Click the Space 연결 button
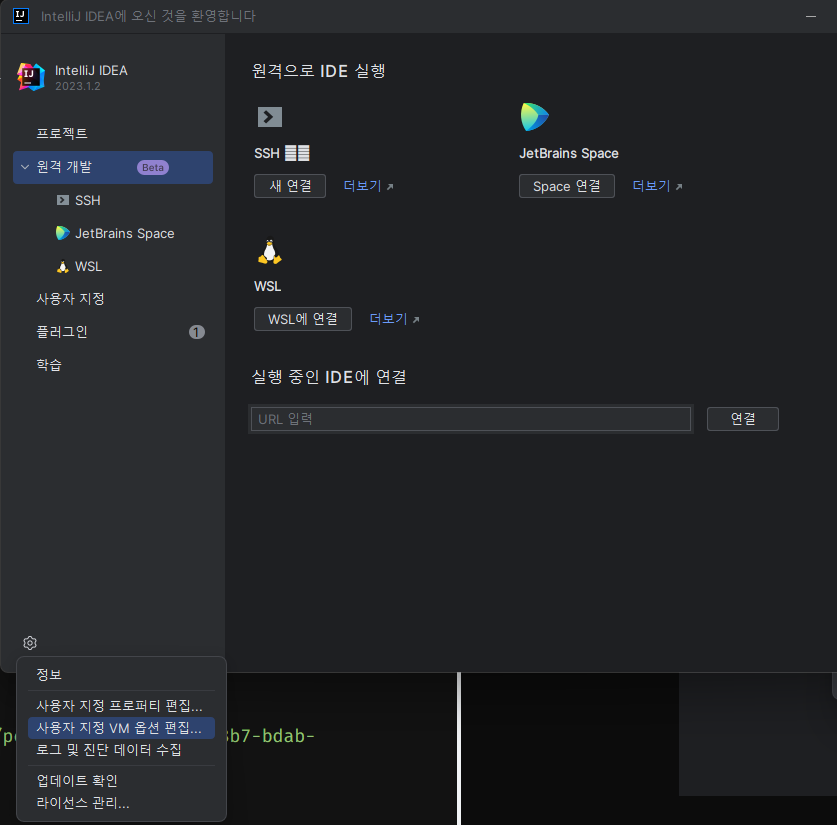The width and height of the screenshot is (837, 825). pos(566,186)
